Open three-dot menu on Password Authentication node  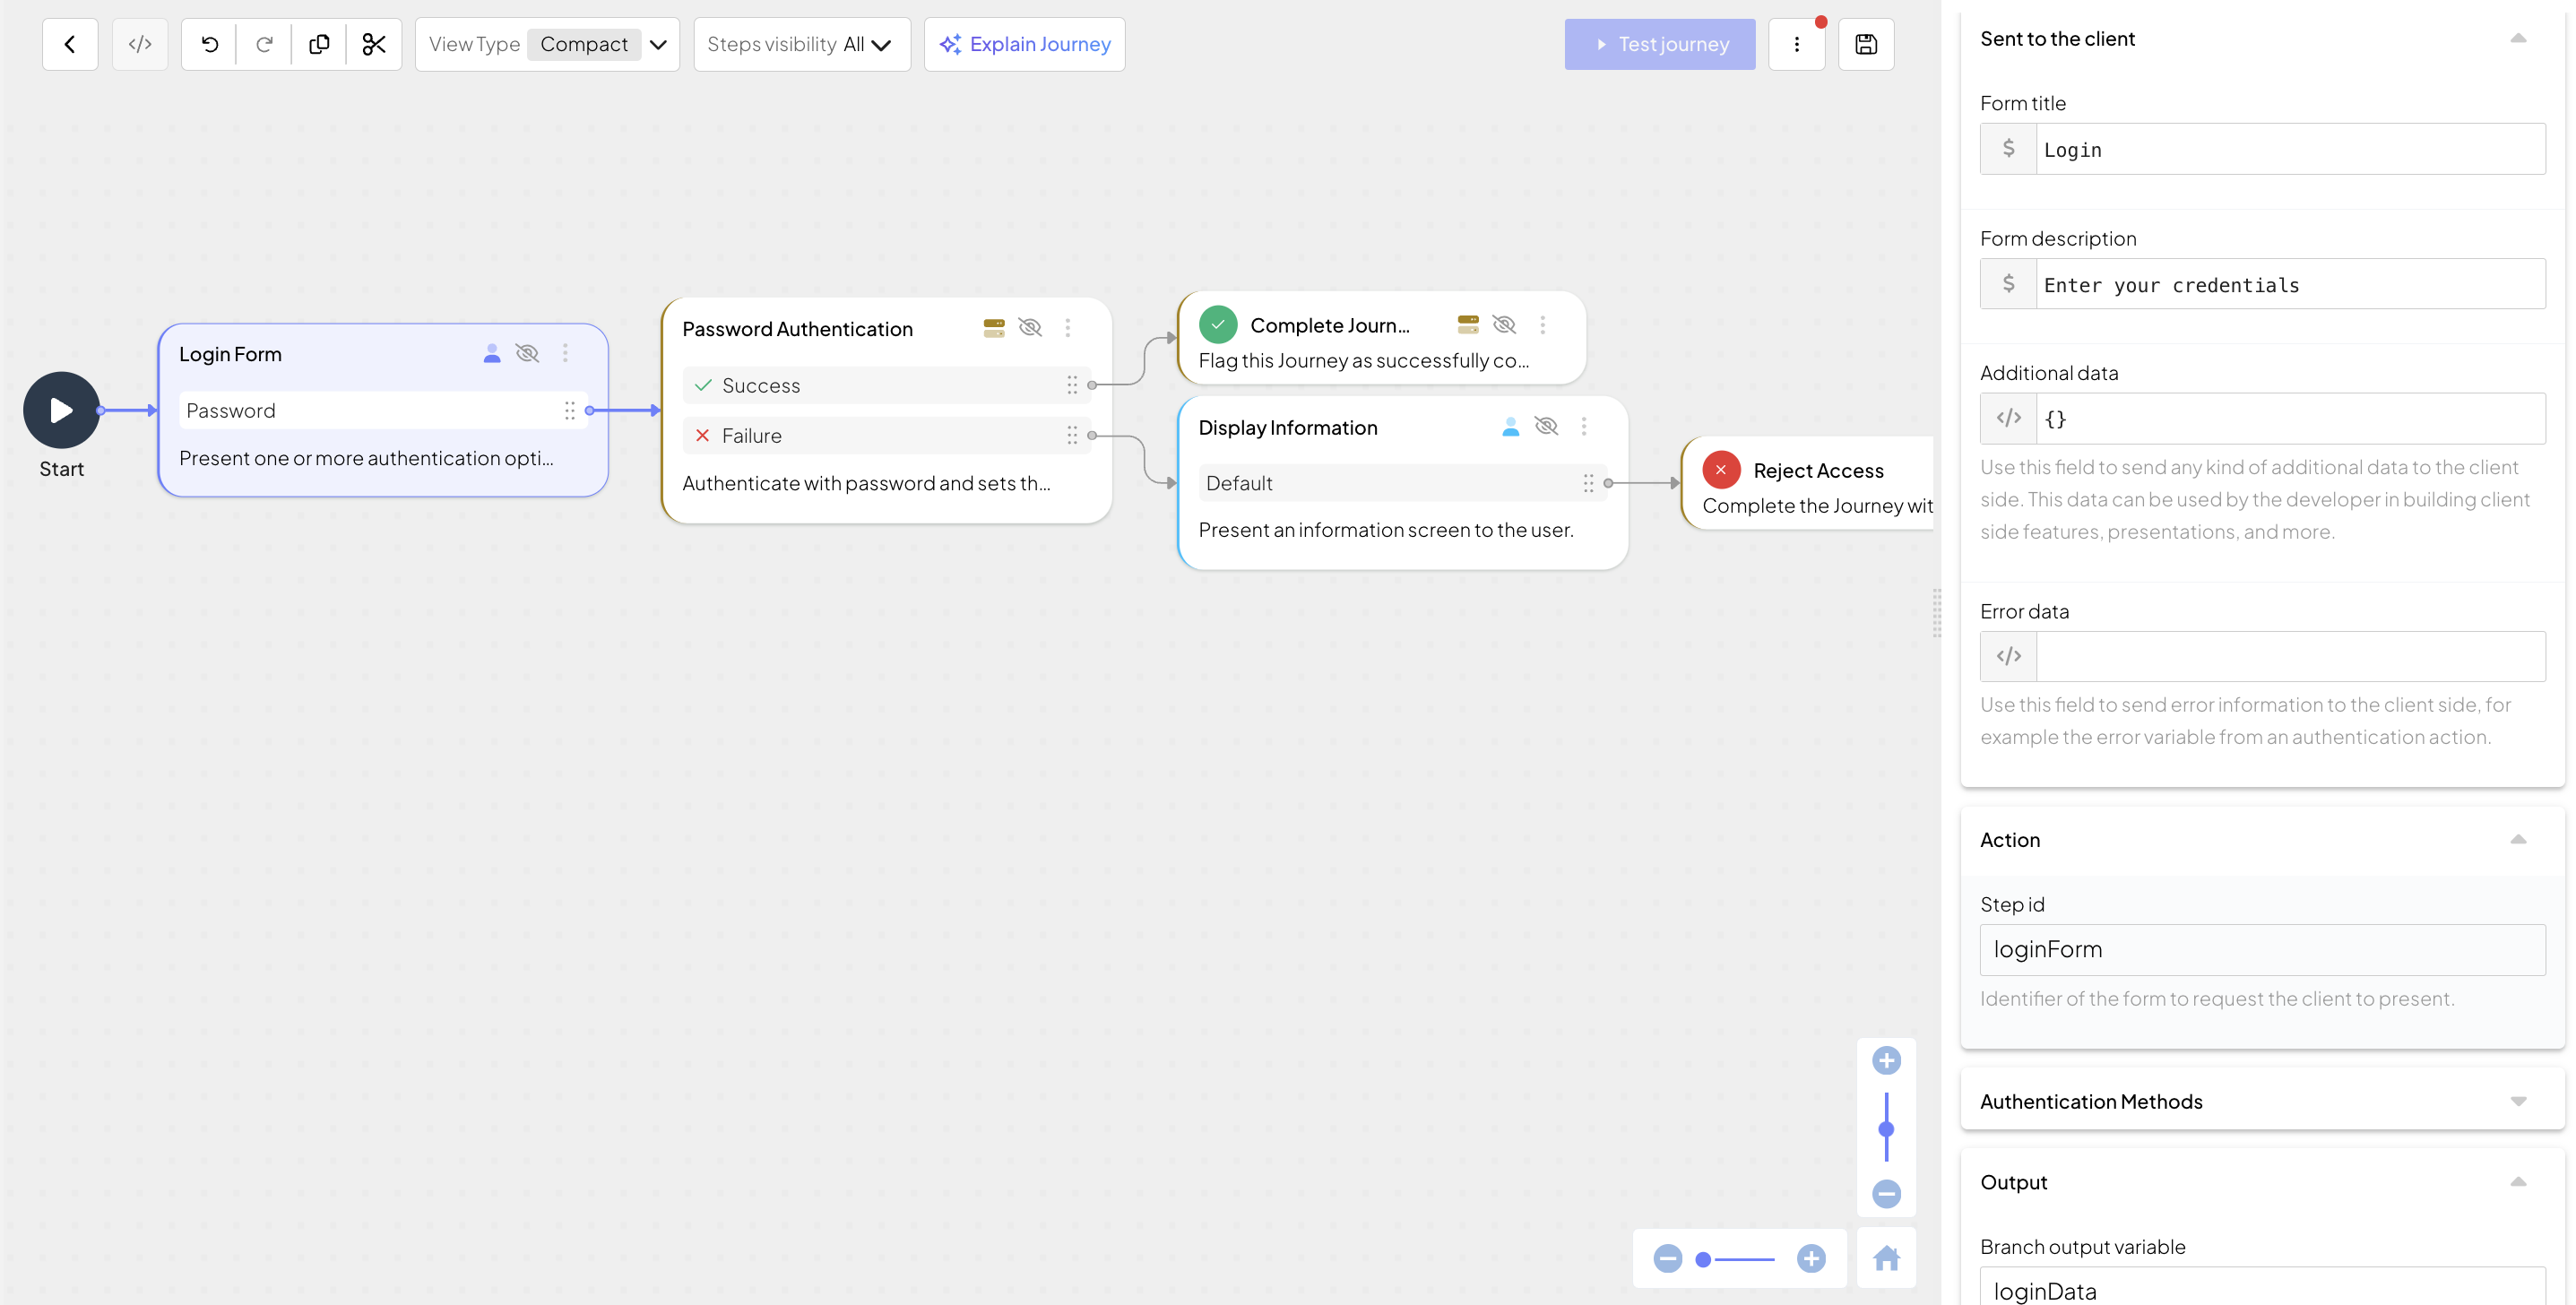pyautogui.click(x=1067, y=328)
